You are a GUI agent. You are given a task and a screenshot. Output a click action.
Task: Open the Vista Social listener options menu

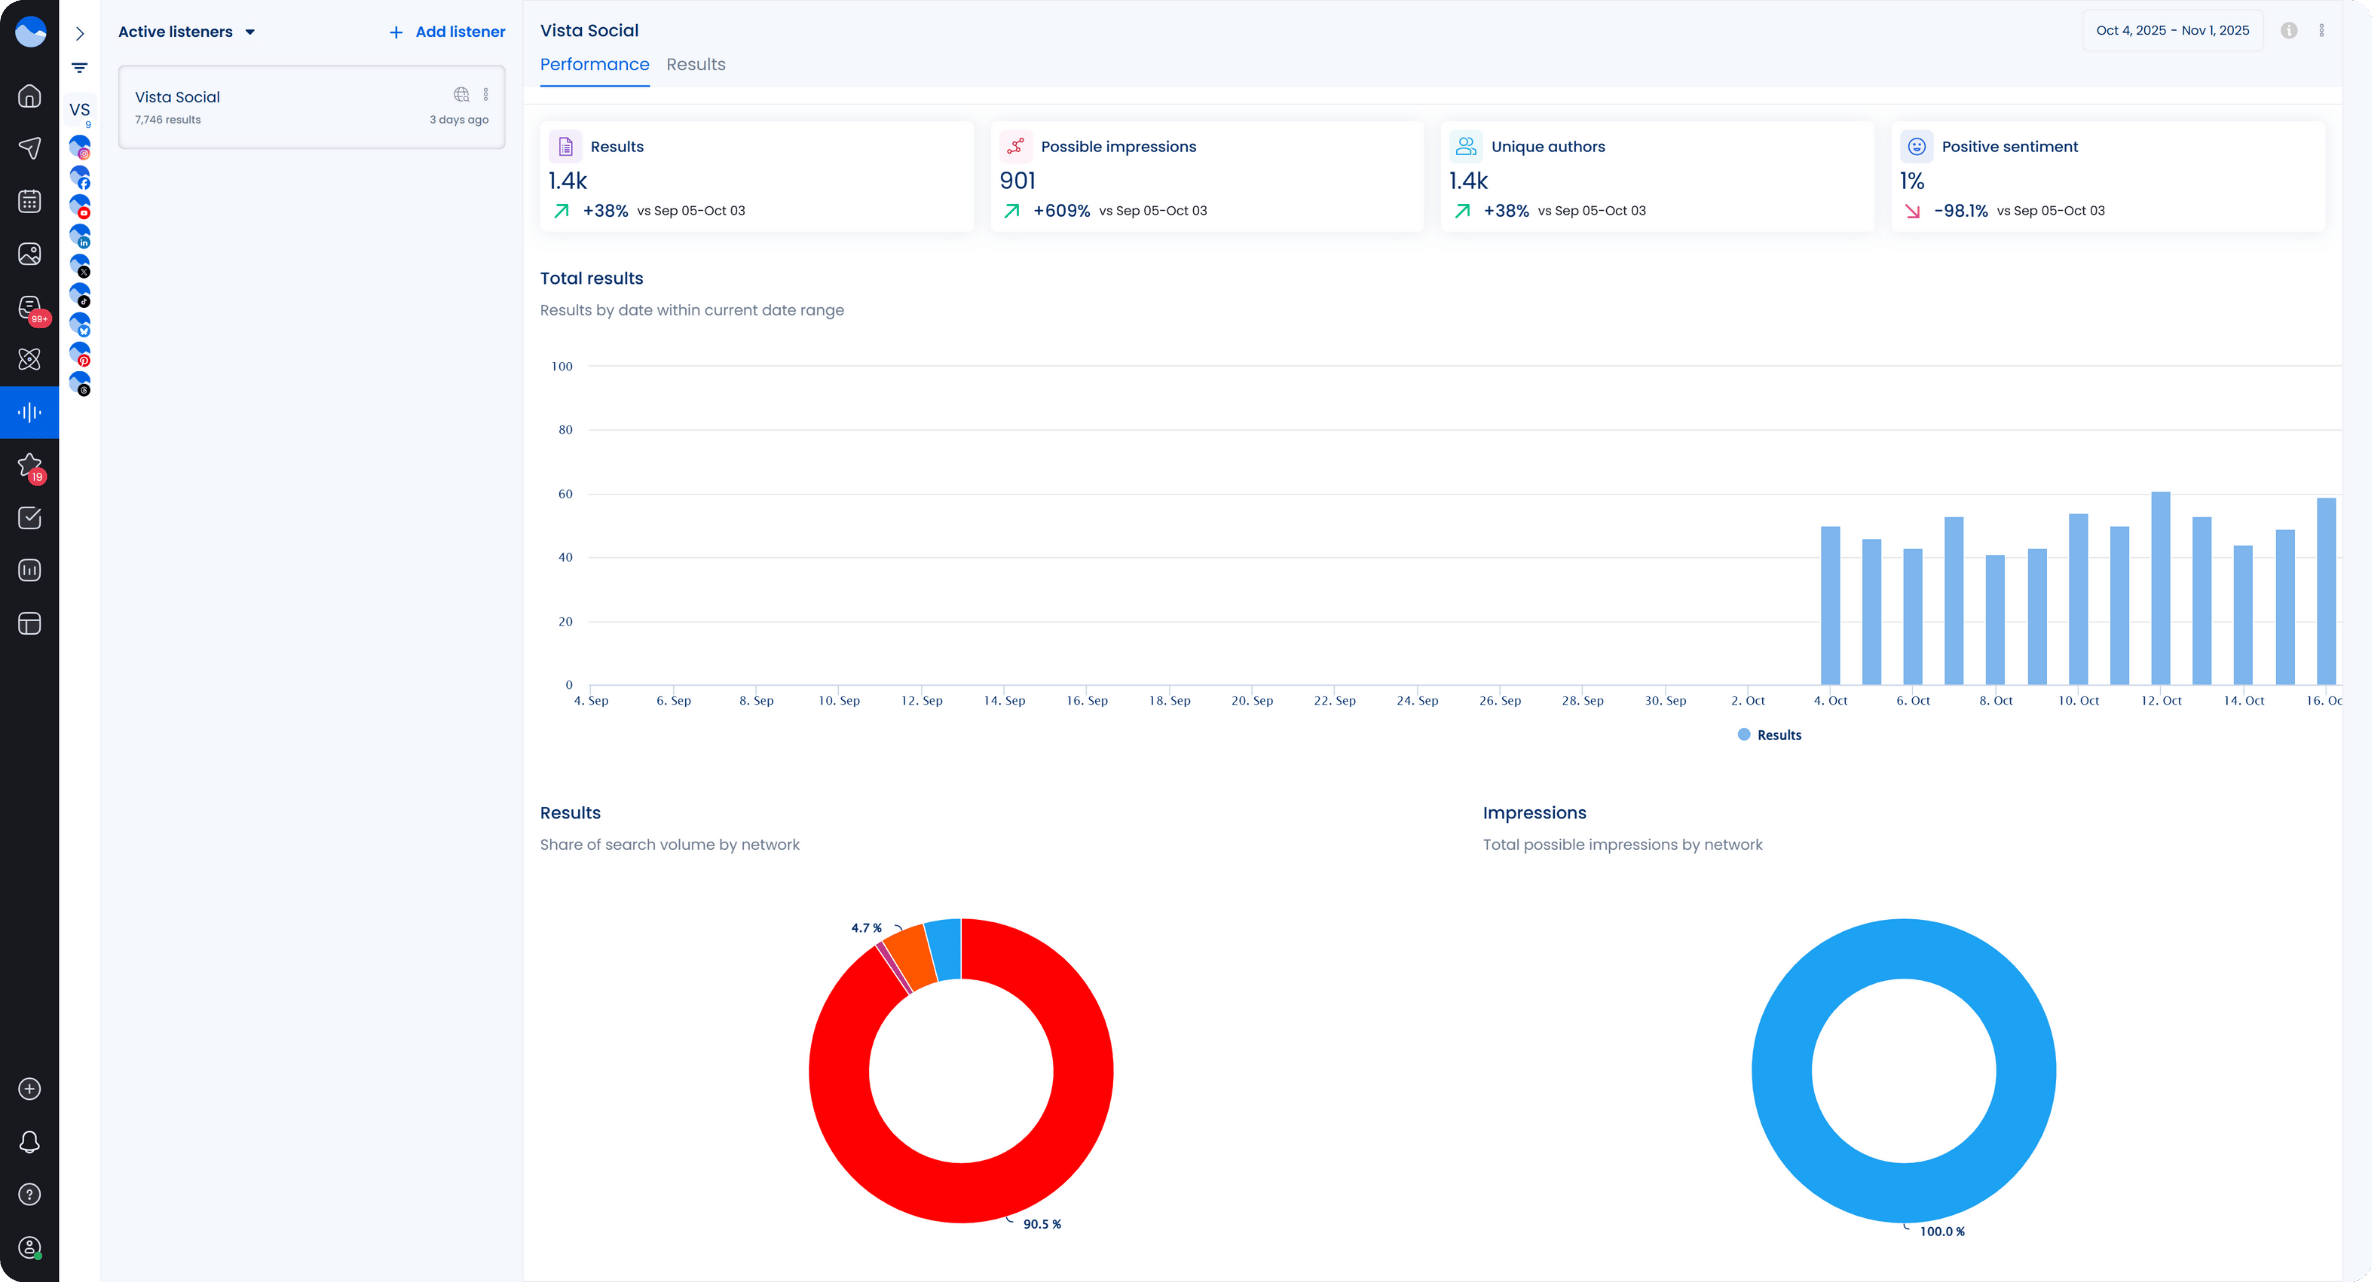486,95
